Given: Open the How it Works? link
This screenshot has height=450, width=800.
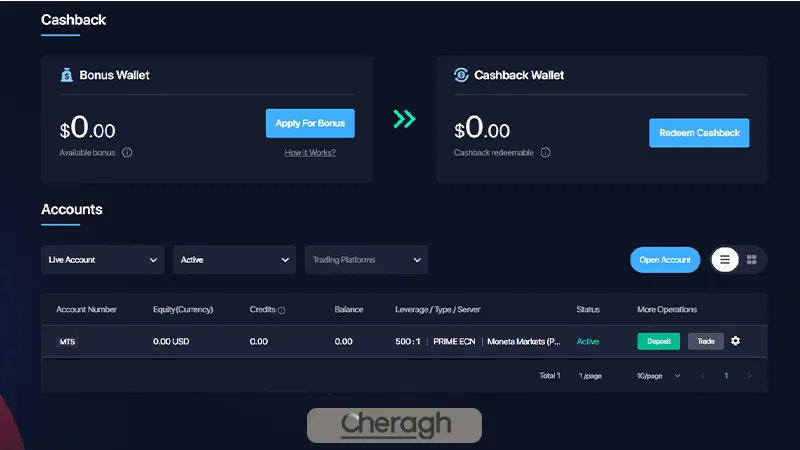Looking at the screenshot, I should [x=310, y=153].
